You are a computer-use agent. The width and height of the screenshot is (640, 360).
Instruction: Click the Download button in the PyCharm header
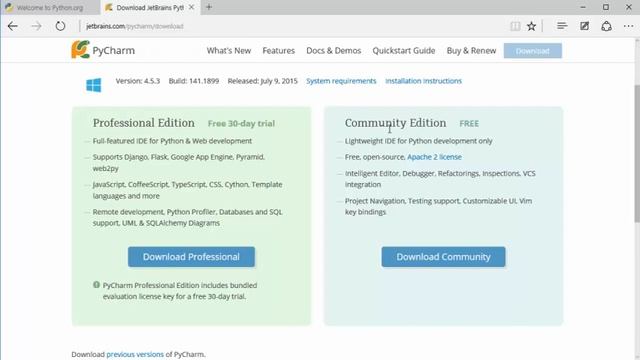533,51
